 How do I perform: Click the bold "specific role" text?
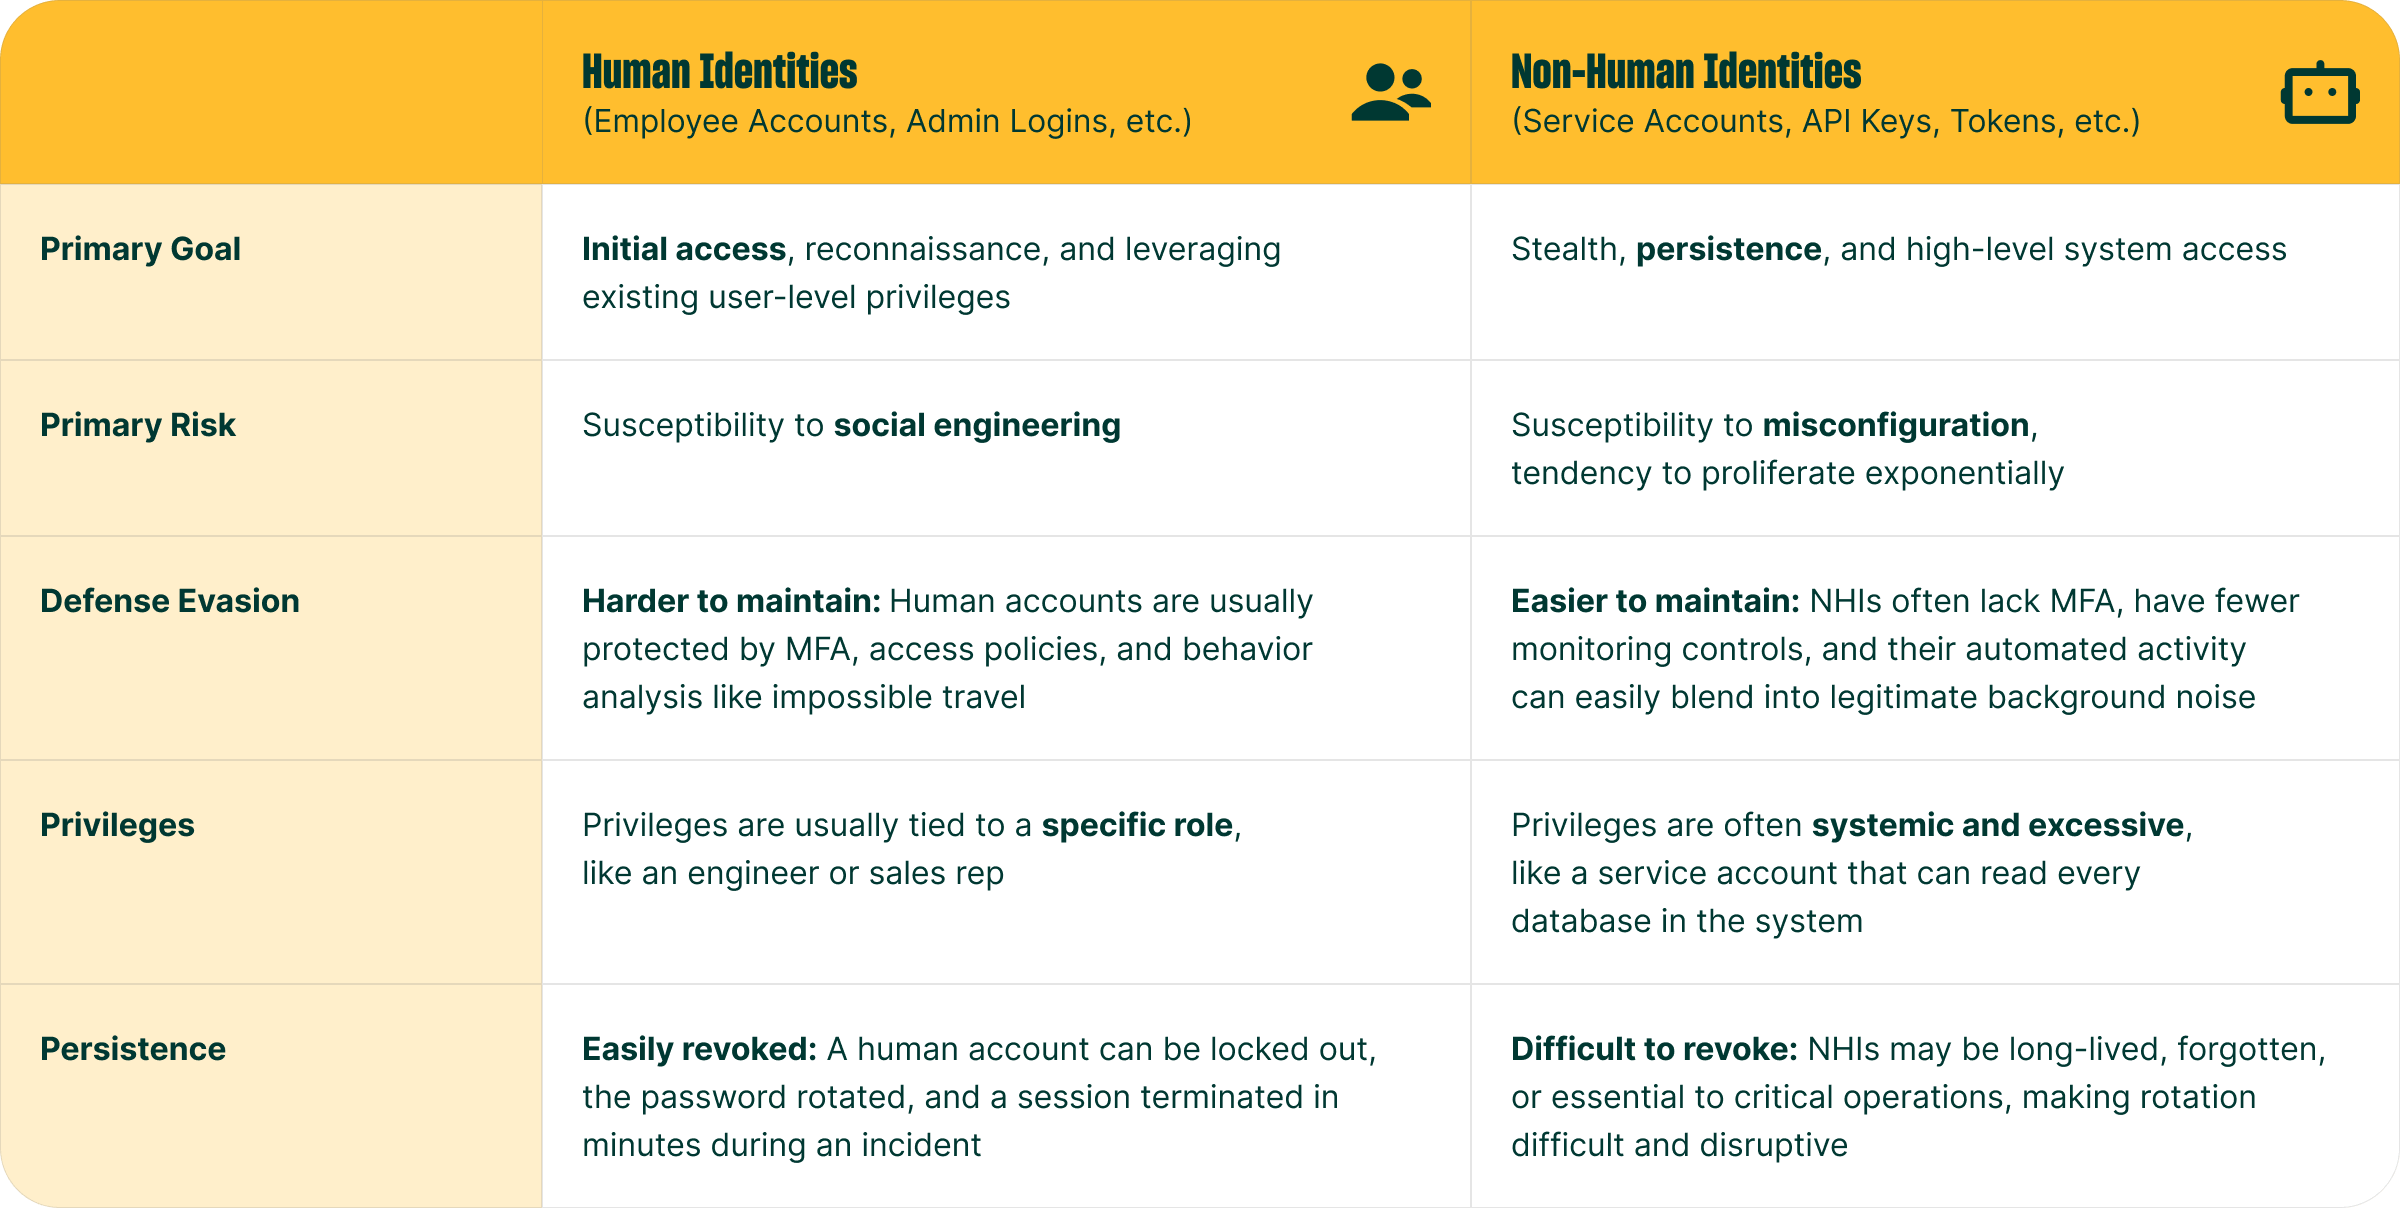tap(1137, 825)
